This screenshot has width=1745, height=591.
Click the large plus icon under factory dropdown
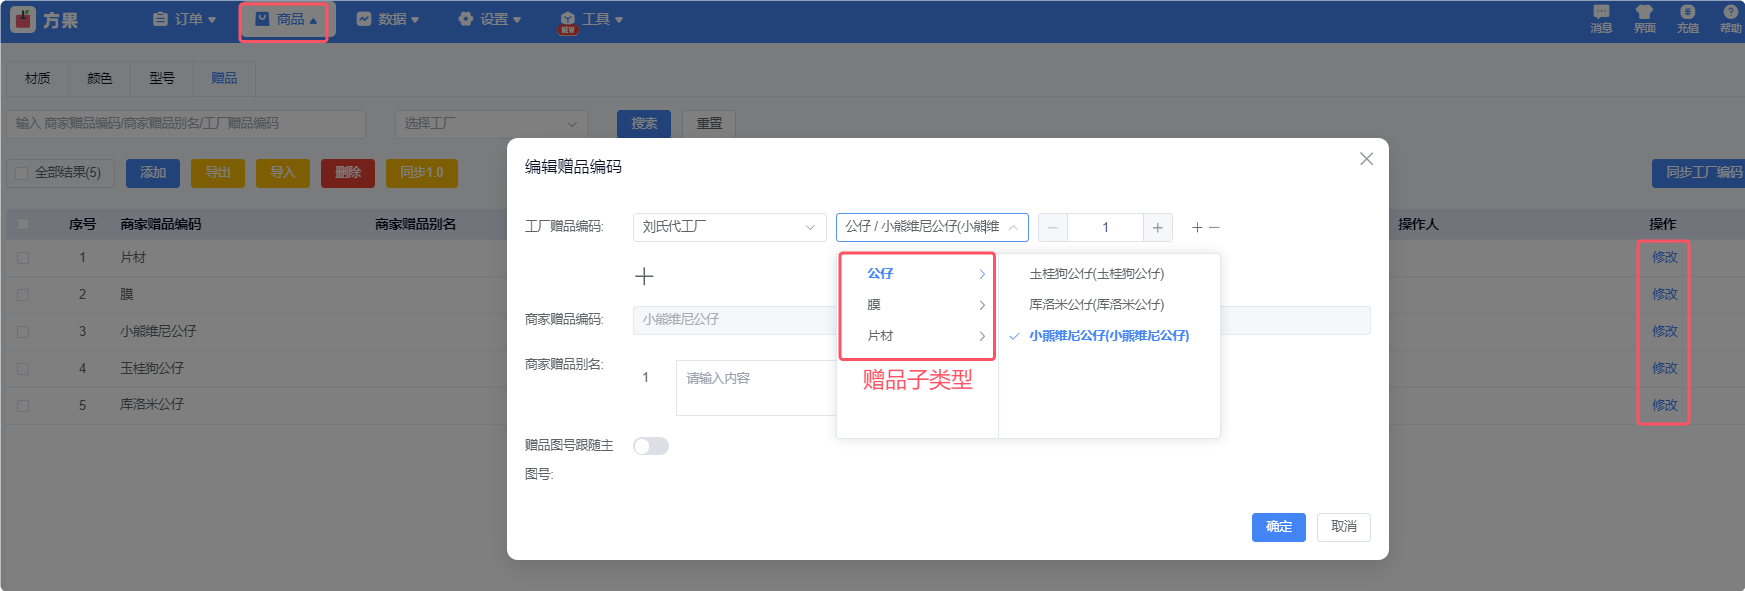click(x=644, y=276)
